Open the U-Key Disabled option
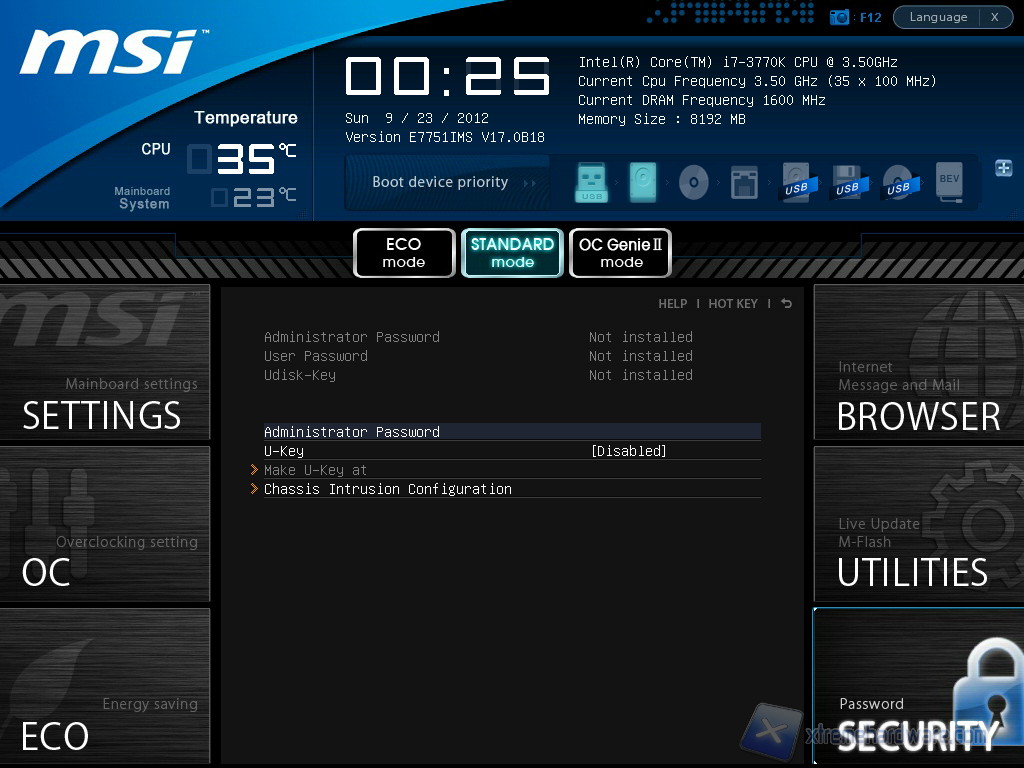The width and height of the screenshot is (1024, 768). coord(628,451)
